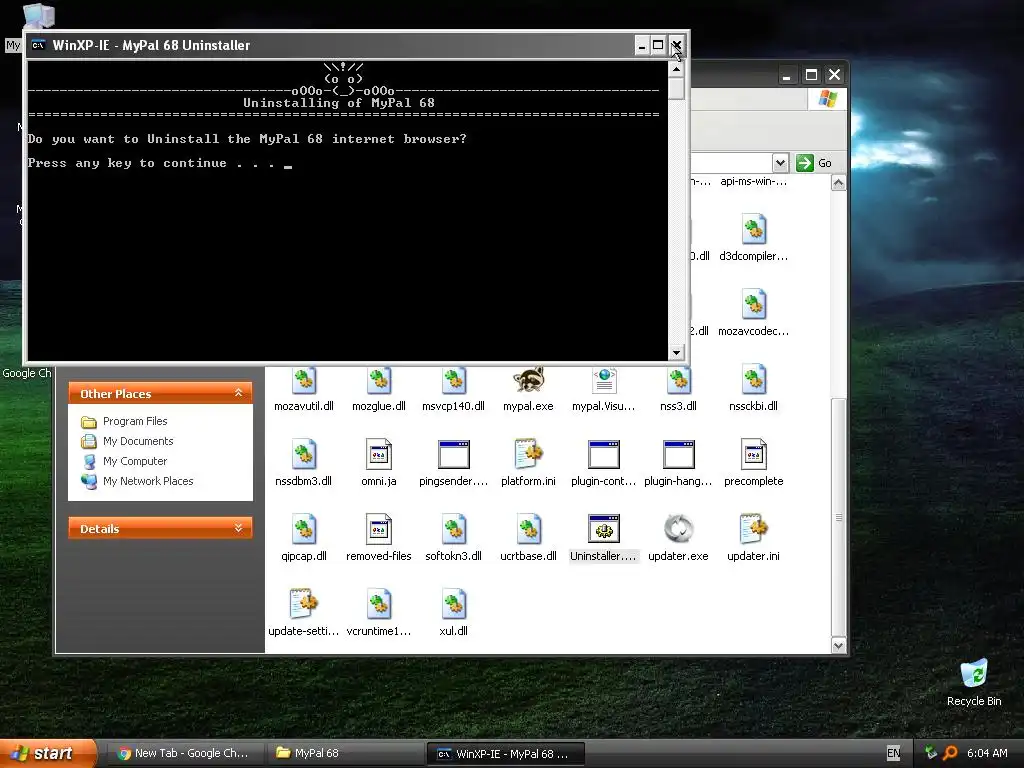Select the update-setti... file icon
The image size is (1024, 768).
pyautogui.click(x=304, y=604)
